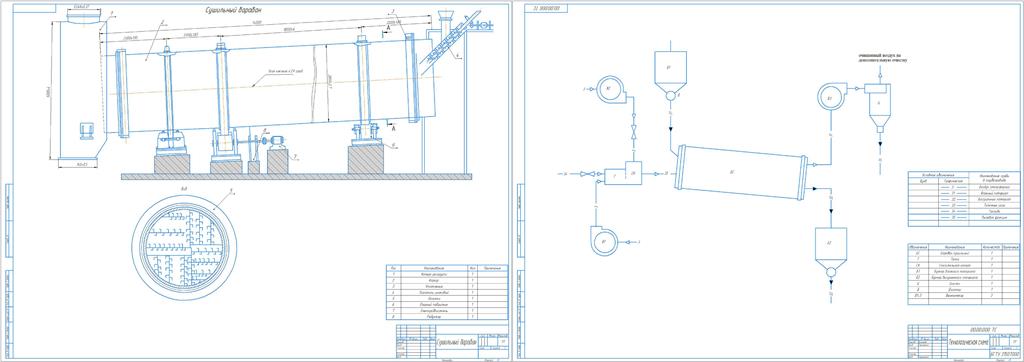Select the pipeline legend table on the right sheet
The width and height of the screenshot is (1024, 362).
(963, 199)
